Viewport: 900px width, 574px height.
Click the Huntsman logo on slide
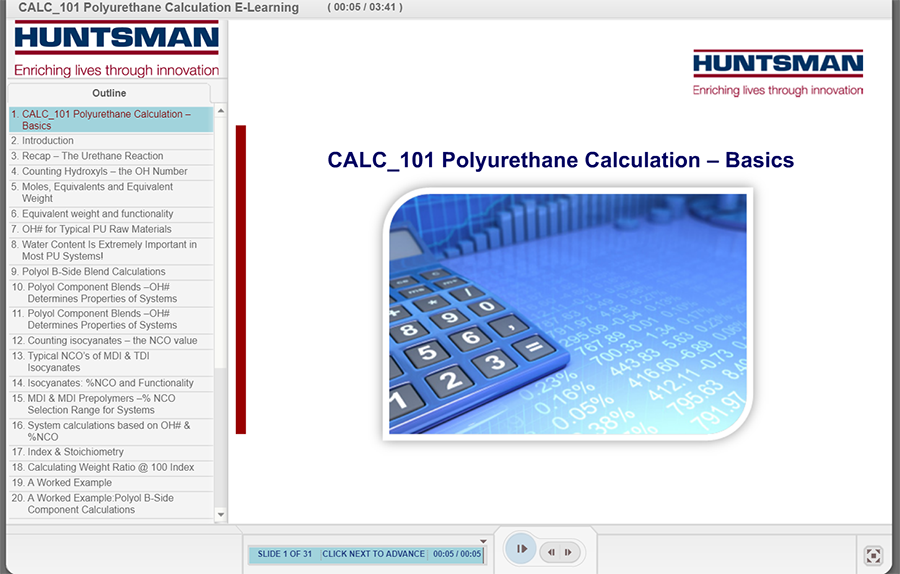coord(777,73)
